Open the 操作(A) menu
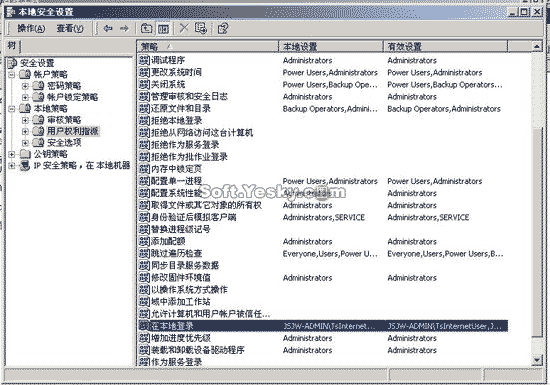 coord(31,28)
